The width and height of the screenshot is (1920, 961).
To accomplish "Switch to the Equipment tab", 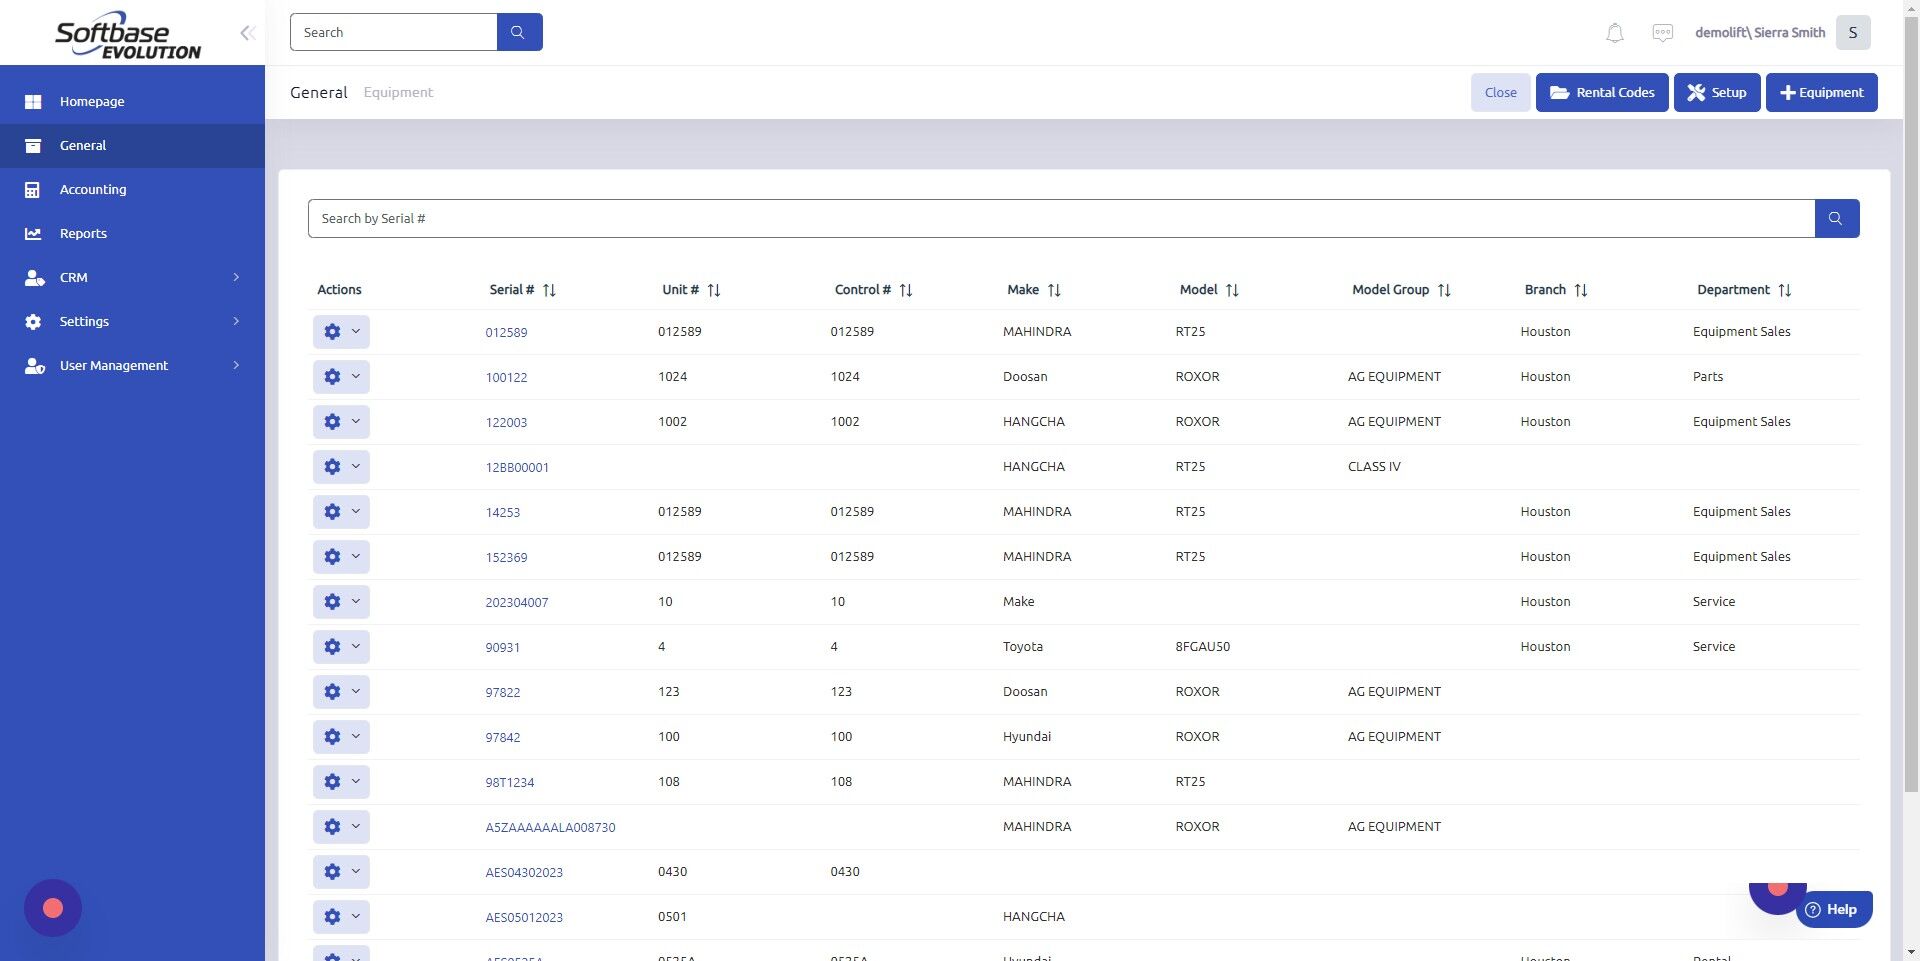I will [397, 92].
